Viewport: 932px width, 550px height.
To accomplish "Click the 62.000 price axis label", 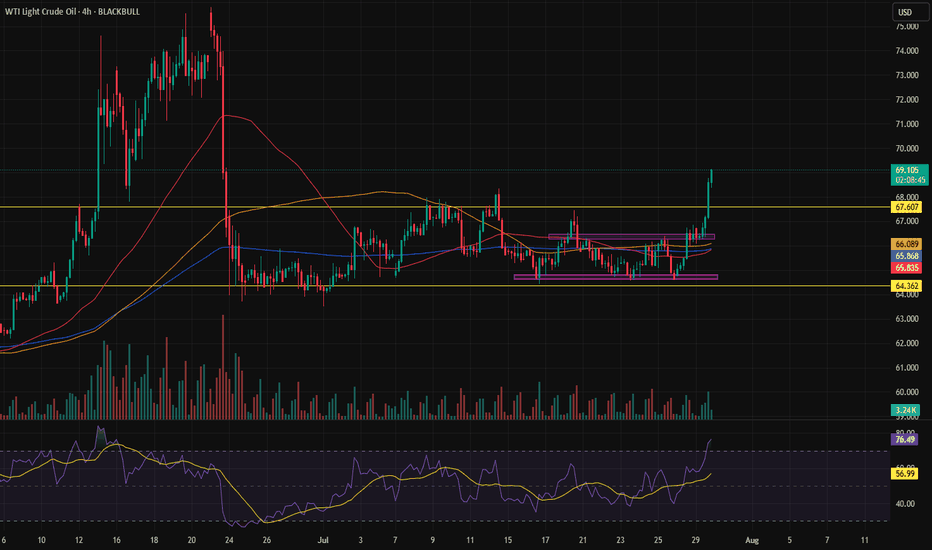I will [x=907, y=344].
